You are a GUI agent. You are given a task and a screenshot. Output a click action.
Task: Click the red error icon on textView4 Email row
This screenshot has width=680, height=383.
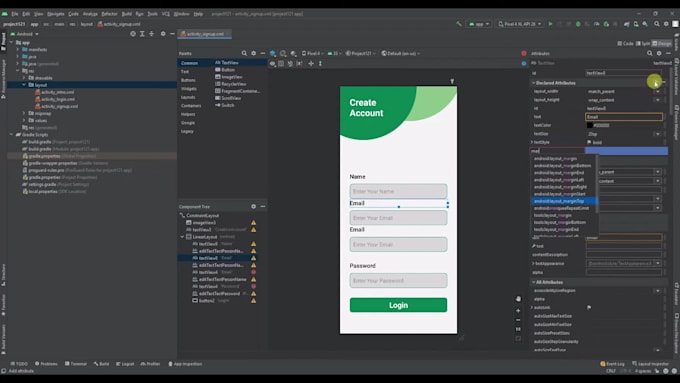(254, 272)
